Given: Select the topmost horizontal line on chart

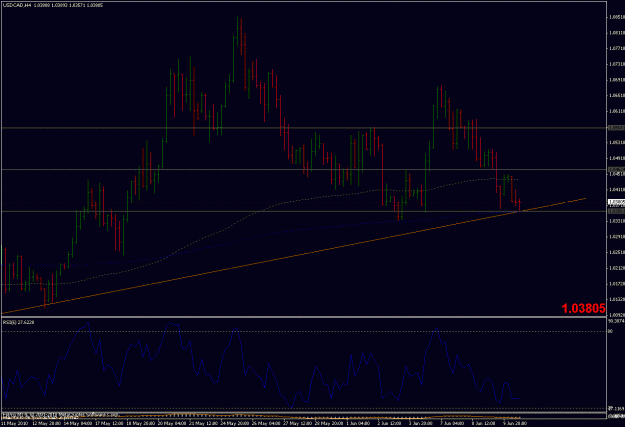Looking at the screenshot, I should click(305, 128).
